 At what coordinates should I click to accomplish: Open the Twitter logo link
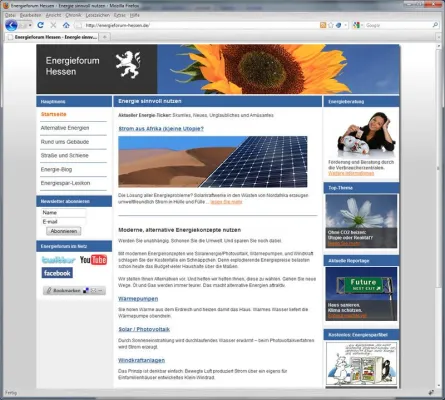pyautogui.click(x=59, y=260)
